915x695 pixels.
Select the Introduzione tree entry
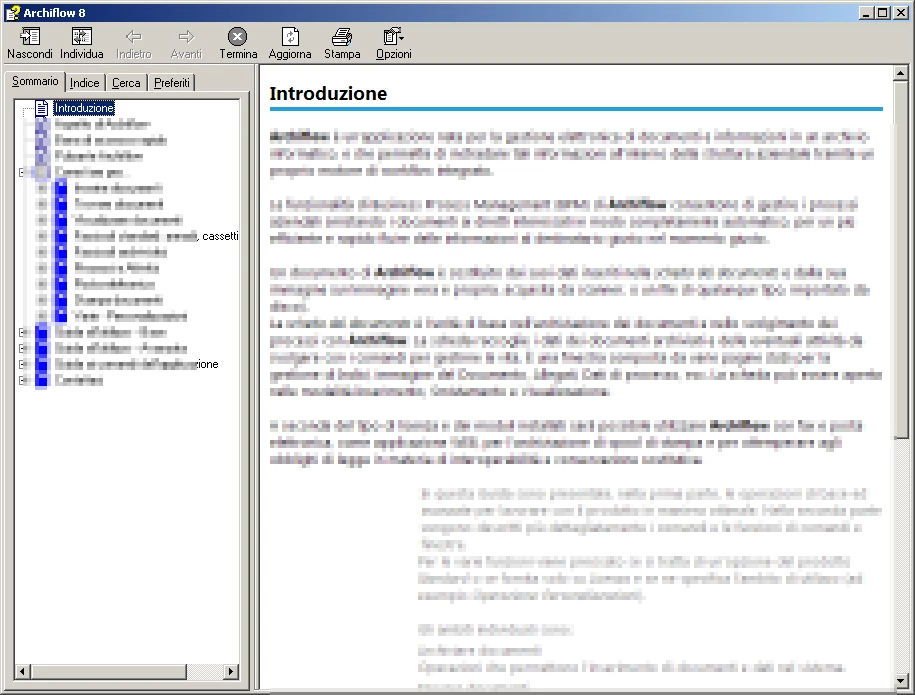point(84,108)
